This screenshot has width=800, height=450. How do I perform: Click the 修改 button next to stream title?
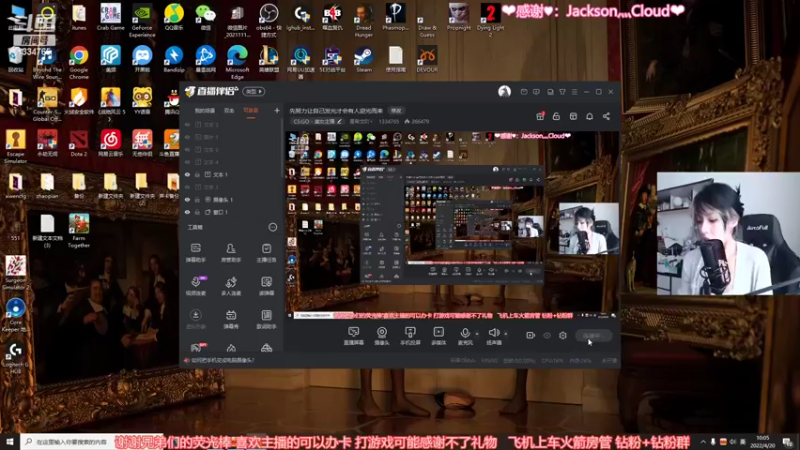point(396,110)
